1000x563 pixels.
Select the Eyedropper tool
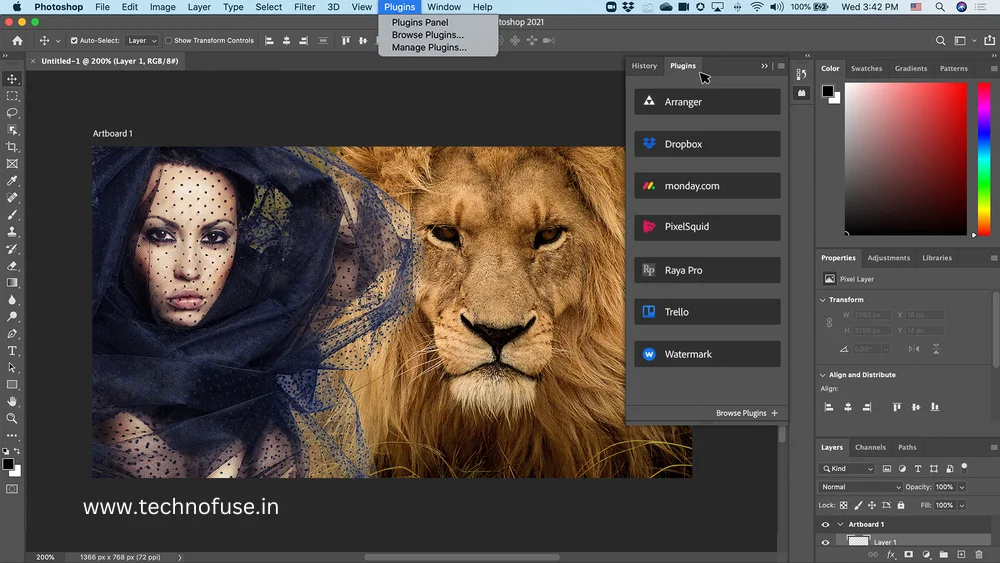click(x=12, y=181)
